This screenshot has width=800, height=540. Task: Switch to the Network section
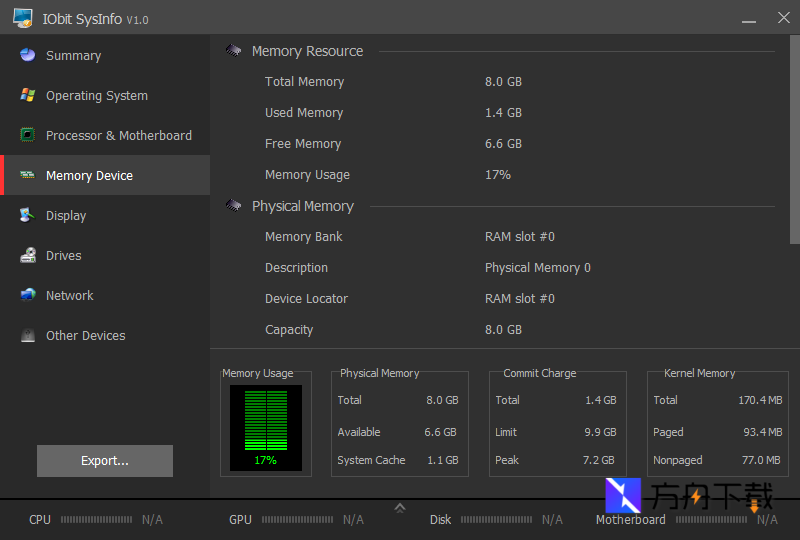click(x=69, y=296)
